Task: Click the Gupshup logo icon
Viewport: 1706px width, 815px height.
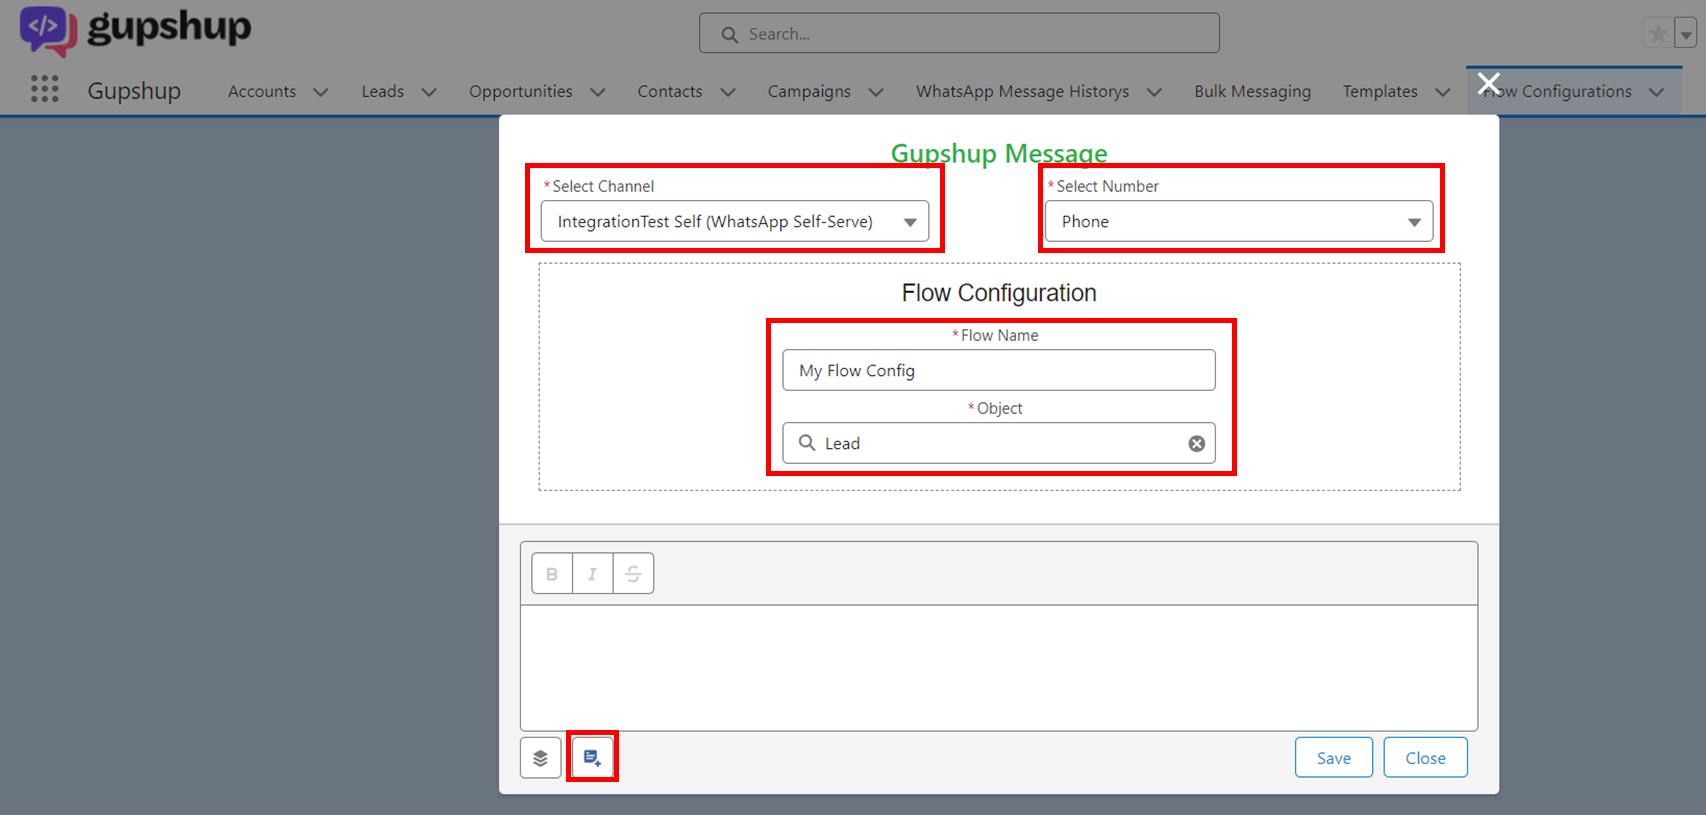Action: pos(48,30)
